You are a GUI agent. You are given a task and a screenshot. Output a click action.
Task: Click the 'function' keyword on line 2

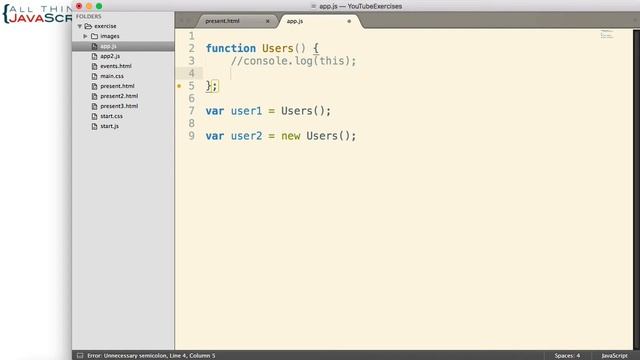[x=231, y=48]
